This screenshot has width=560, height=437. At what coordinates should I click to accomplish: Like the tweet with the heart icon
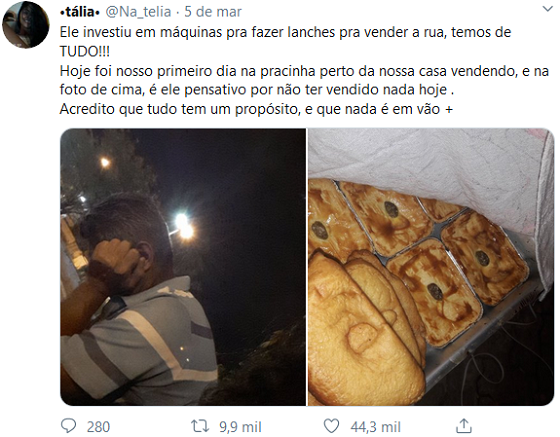click(331, 426)
